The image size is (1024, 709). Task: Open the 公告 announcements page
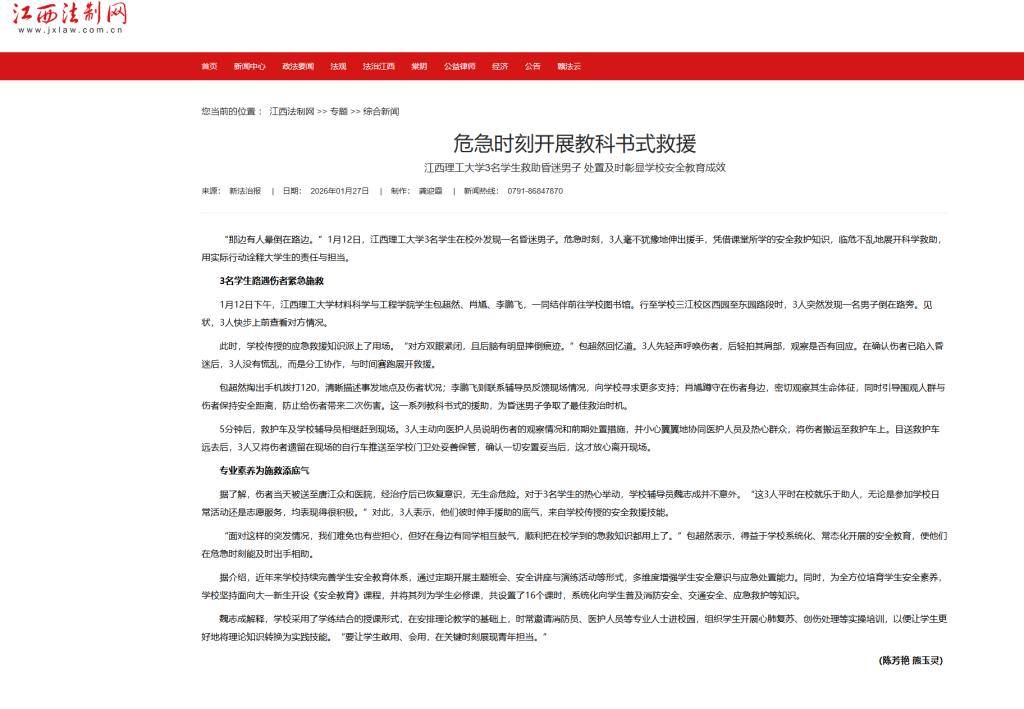[x=532, y=66]
